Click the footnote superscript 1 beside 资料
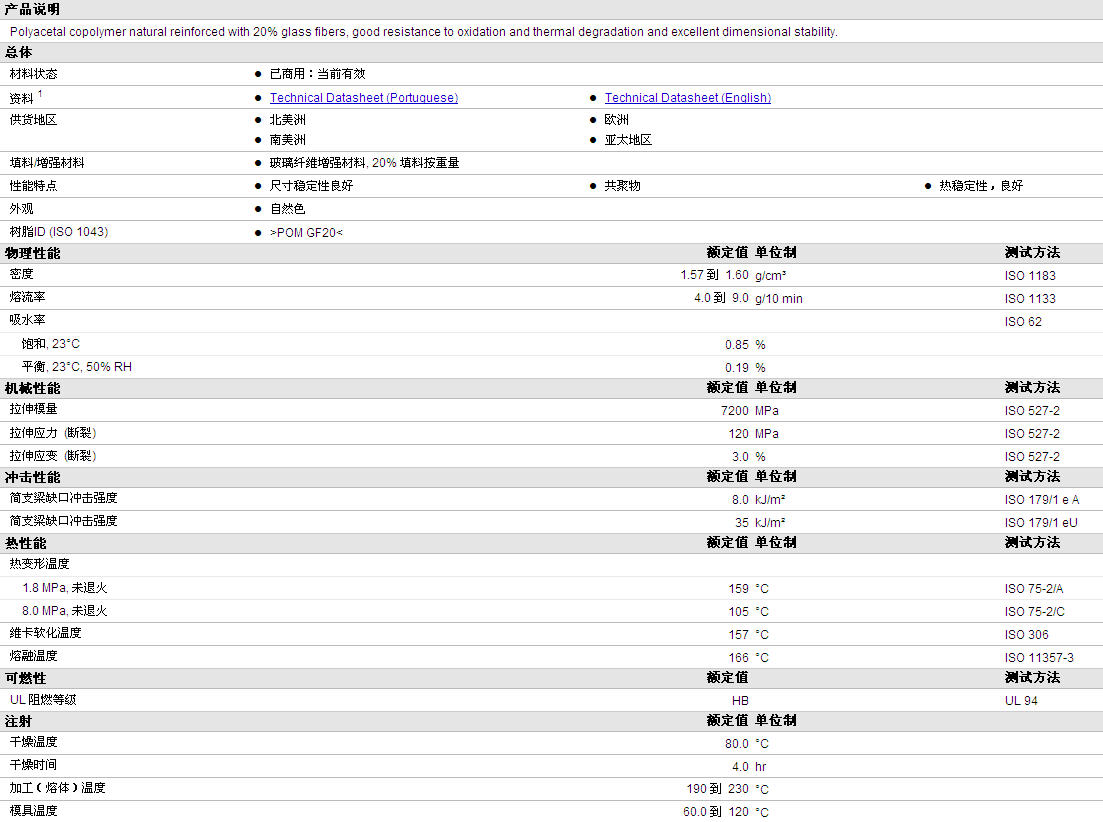The image size is (1103, 822). click(40, 94)
